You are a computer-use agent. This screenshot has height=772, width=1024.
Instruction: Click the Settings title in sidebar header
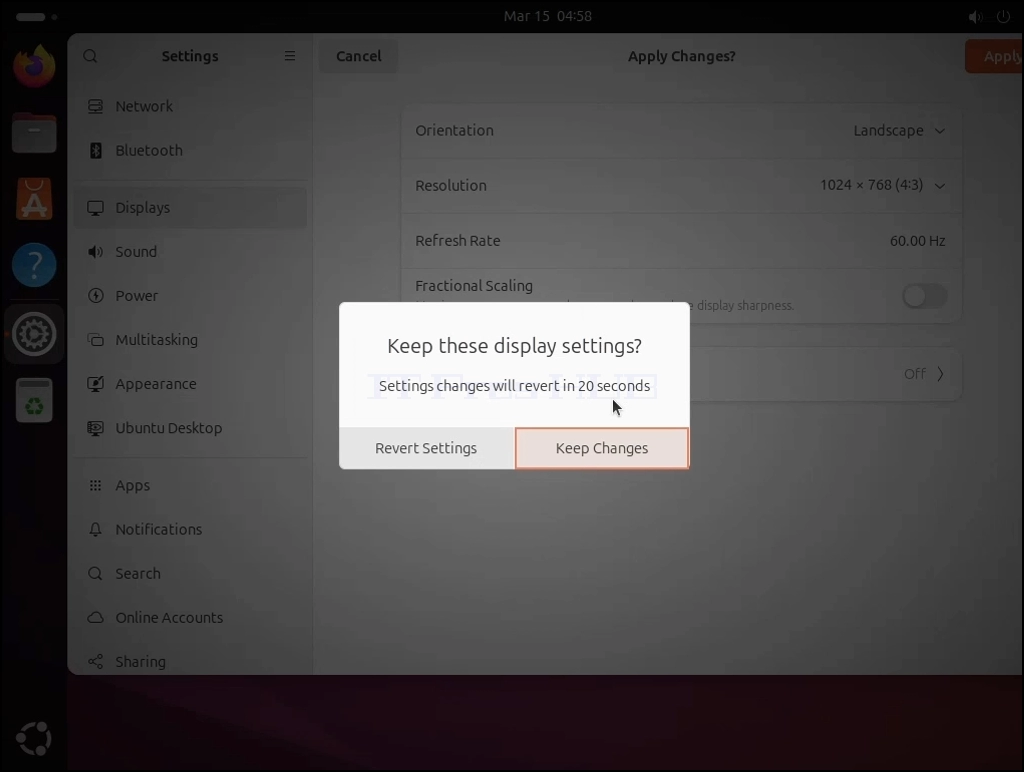tap(190, 56)
